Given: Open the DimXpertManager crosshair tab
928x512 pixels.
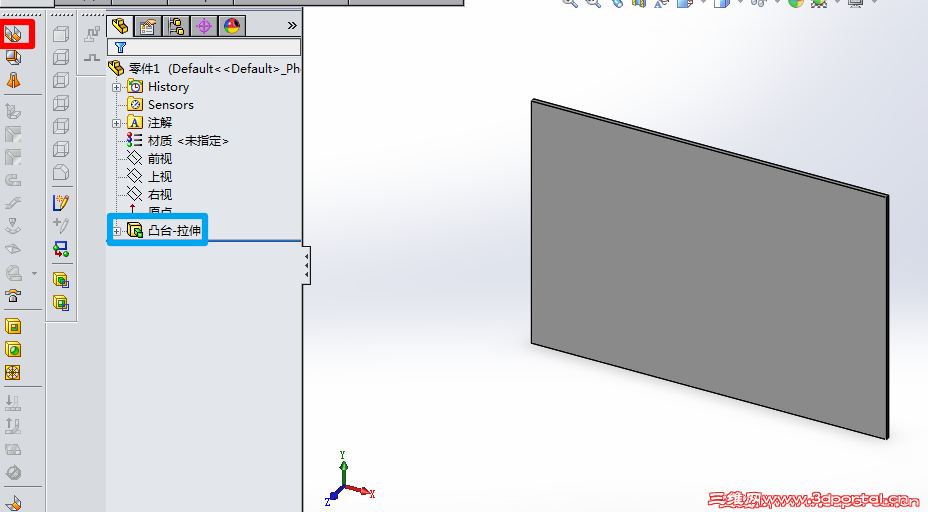Looking at the screenshot, I should [x=204, y=25].
